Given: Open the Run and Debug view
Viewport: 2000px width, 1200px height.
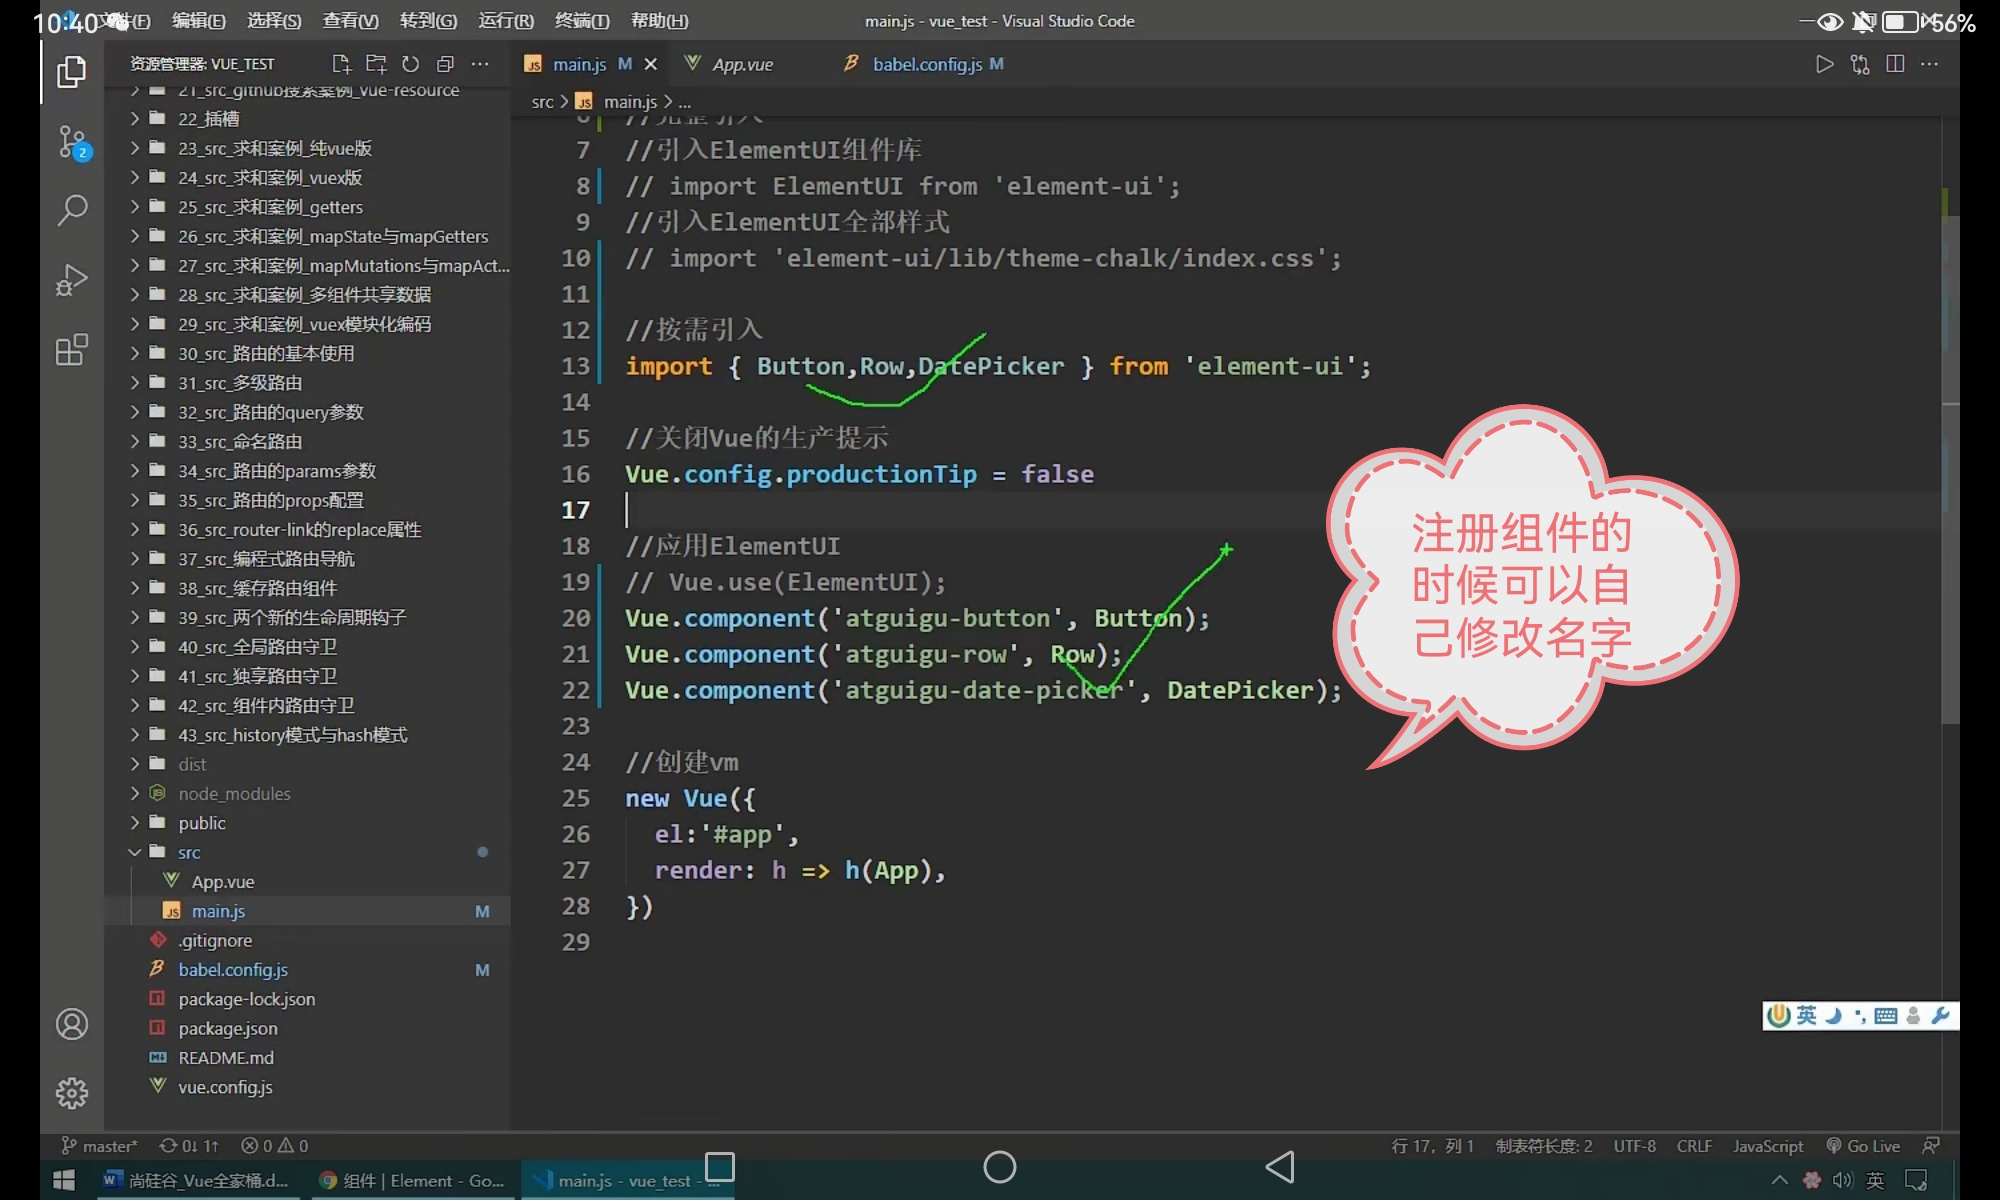Looking at the screenshot, I should tap(72, 280).
